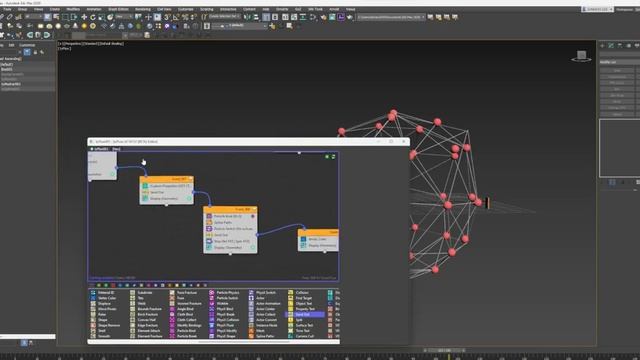Open the Modify tab in the command panel
This screenshot has width=640, height=360.
tap(611, 46)
